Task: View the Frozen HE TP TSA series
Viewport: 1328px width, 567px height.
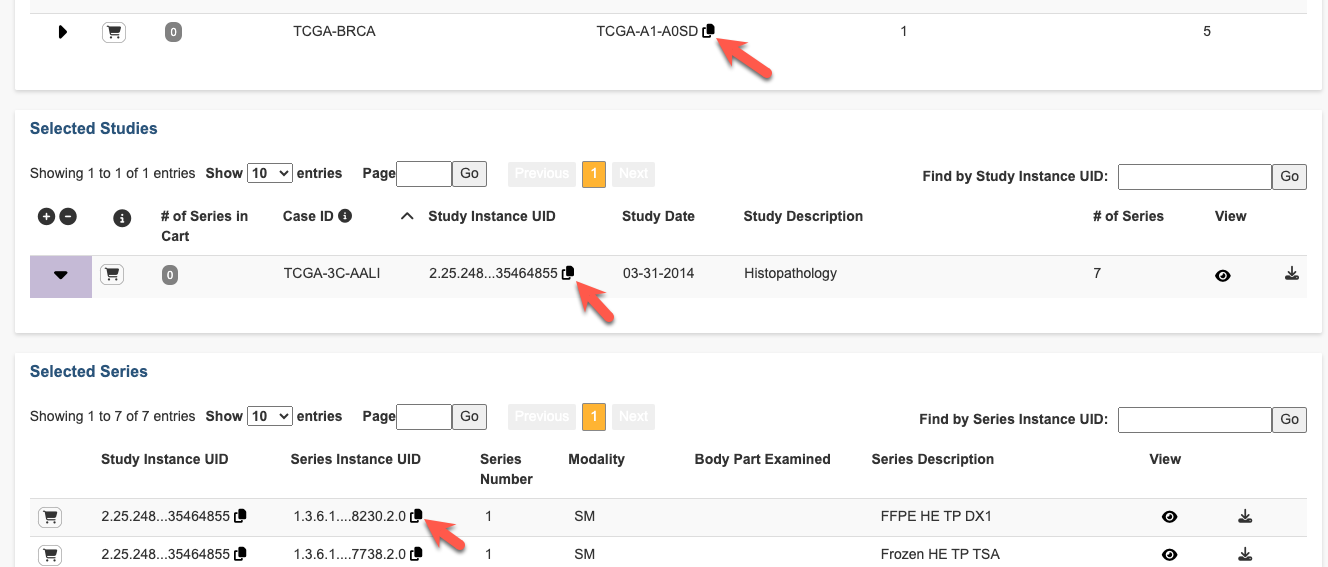Action: coord(1169,554)
